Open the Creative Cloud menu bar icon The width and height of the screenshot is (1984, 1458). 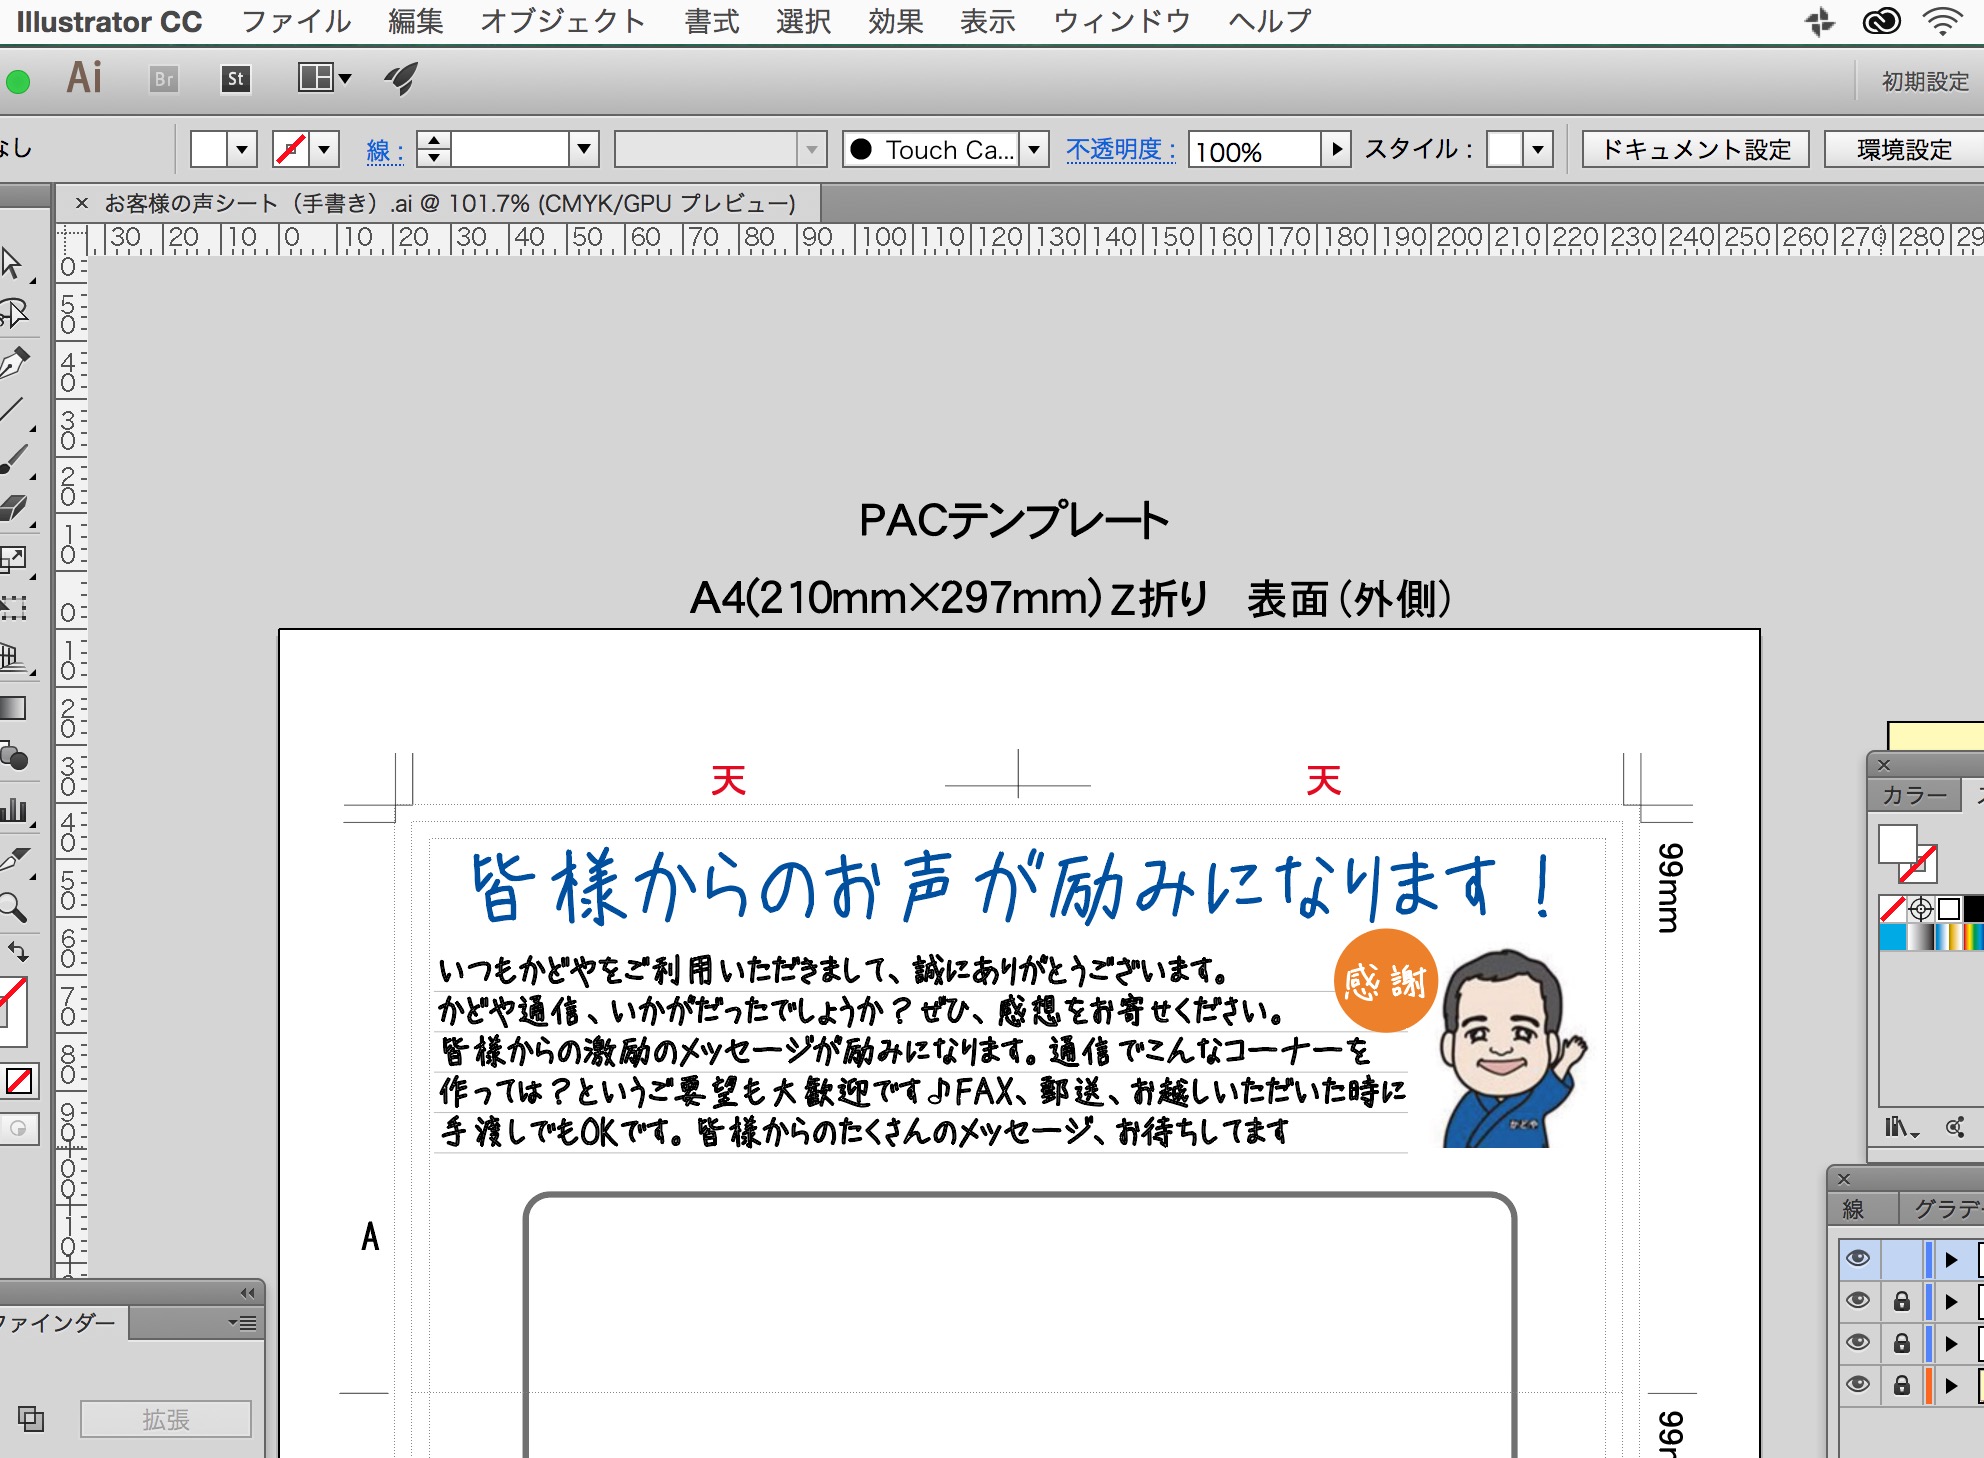pyautogui.click(x=1881, y=21)
